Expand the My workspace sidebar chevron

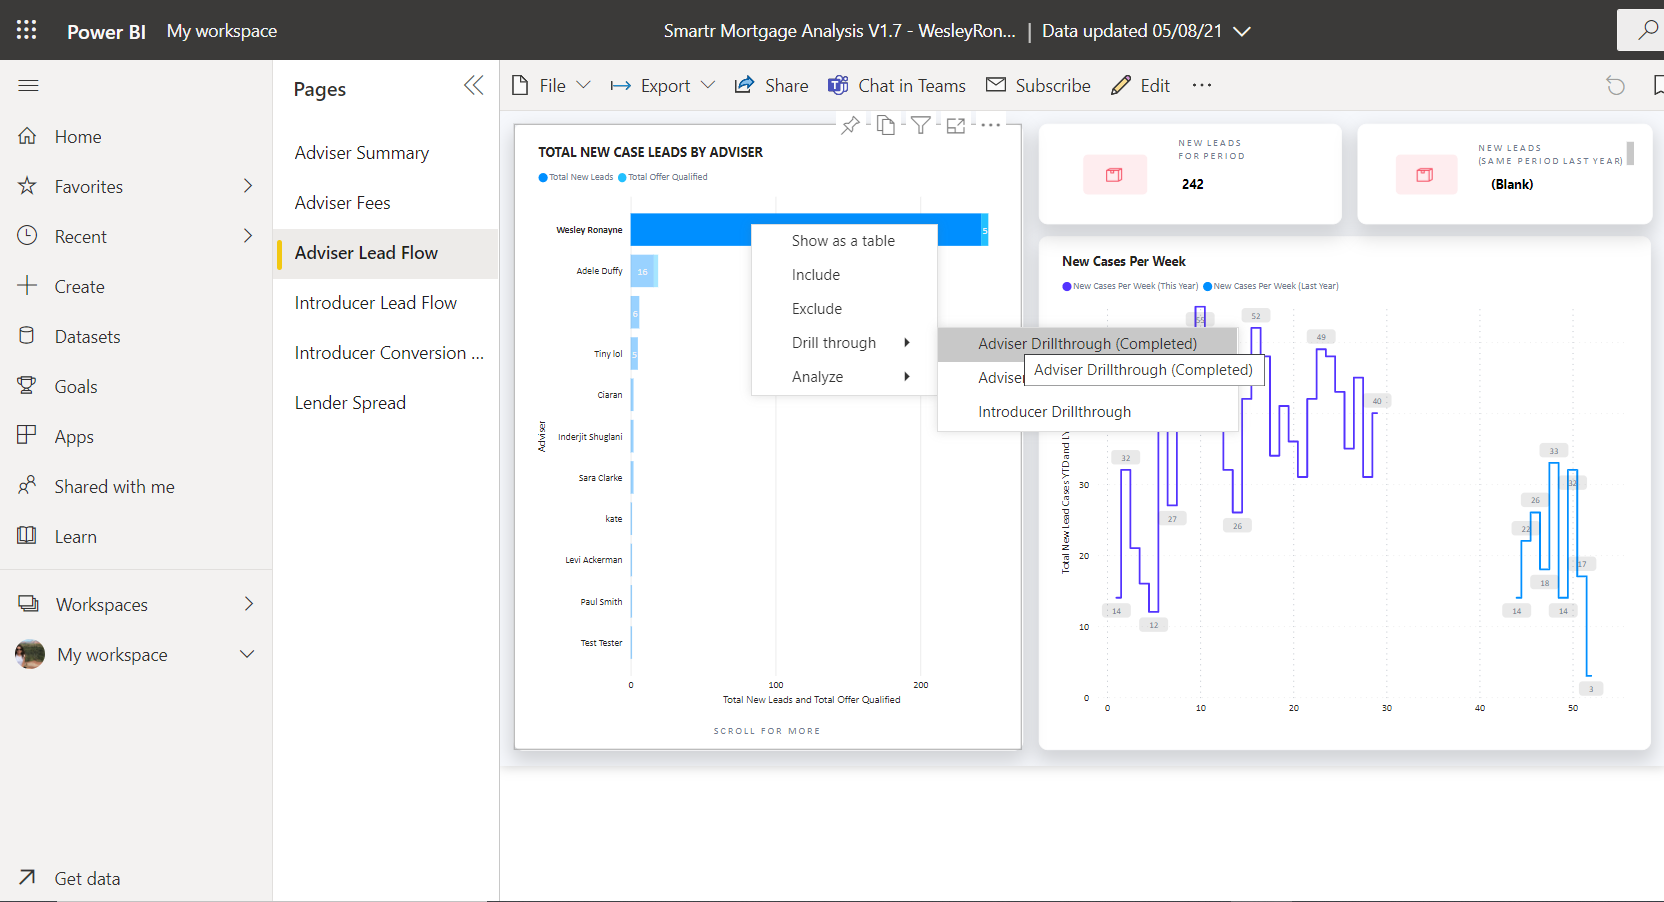coord(247,654)
